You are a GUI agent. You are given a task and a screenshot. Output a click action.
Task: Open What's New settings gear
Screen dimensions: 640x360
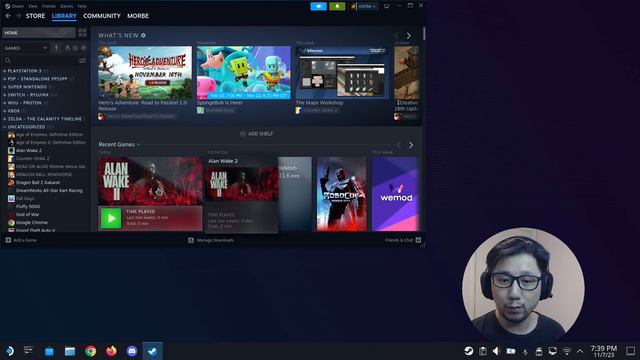[x=143, y=36]
